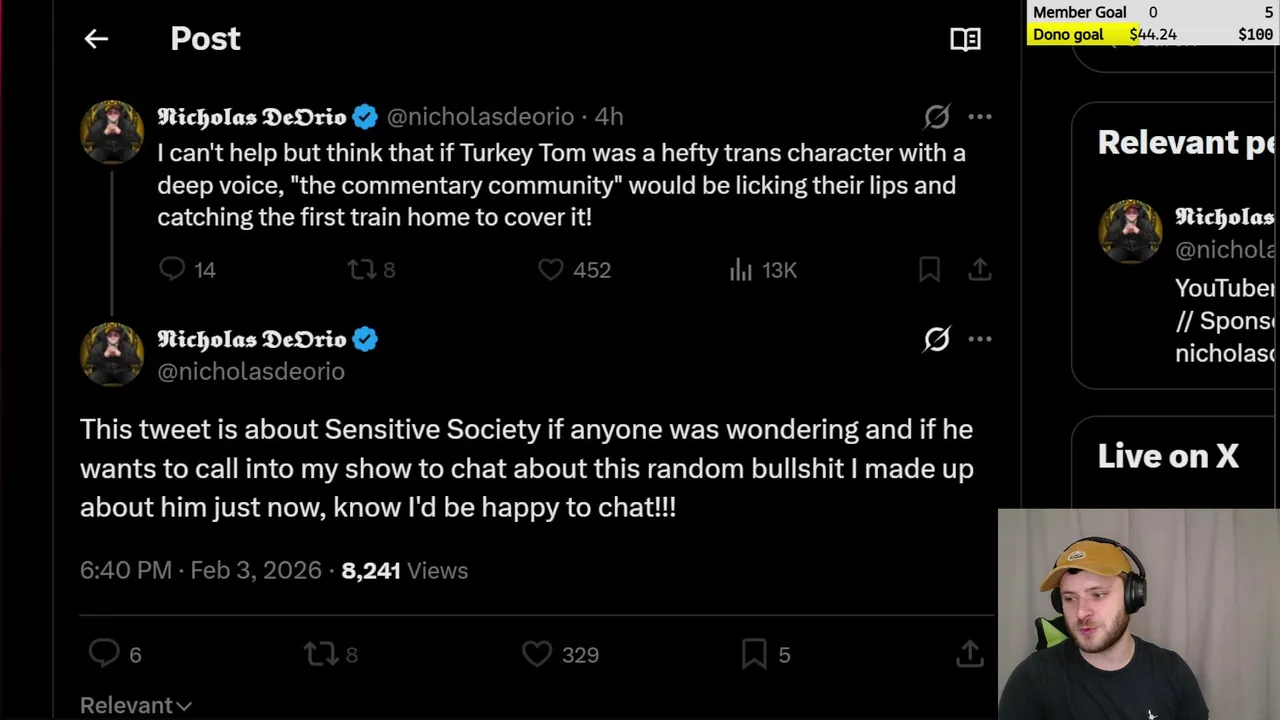1280x720 pixels.
Task: Click Grok icon on first tweet
Action: coord(936,117)
